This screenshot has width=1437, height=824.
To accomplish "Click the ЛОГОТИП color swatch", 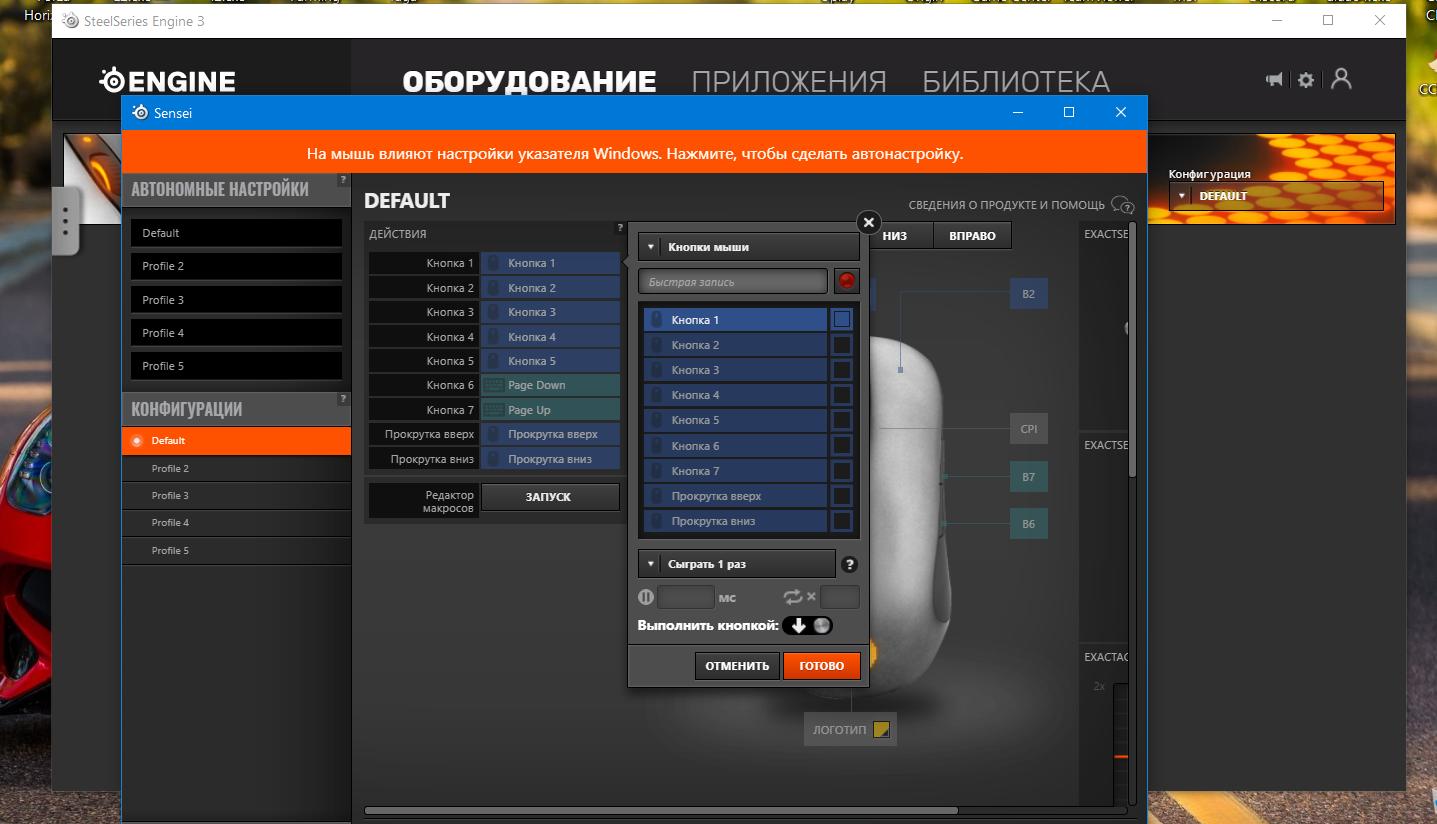I will (880, 729).
